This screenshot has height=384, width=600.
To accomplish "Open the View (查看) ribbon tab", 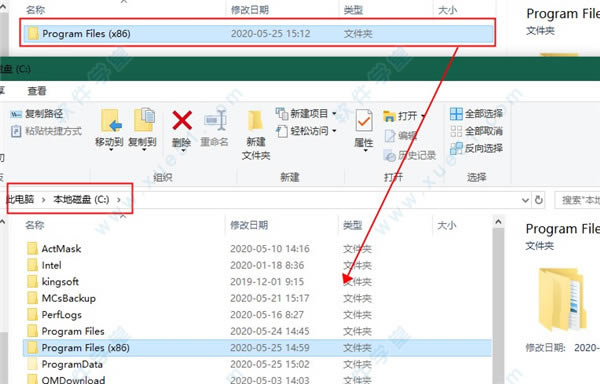I will [x=37, y=91].
